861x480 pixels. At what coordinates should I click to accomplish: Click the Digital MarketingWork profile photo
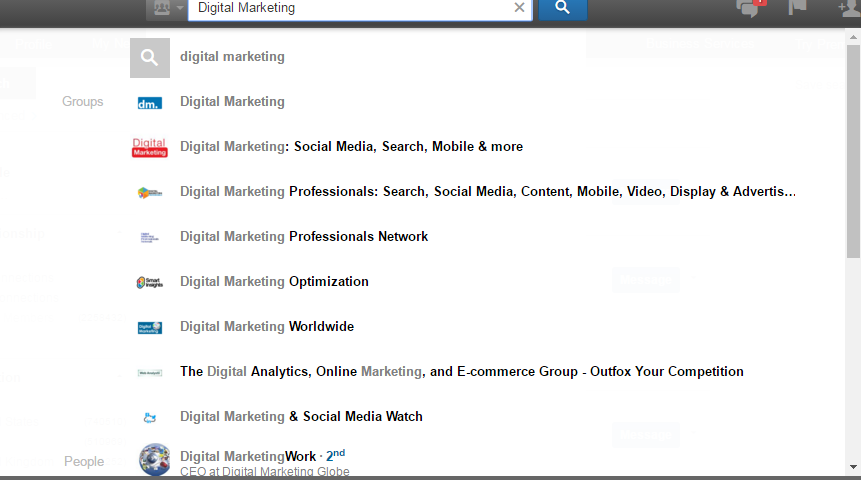click(x=154, y=460)
